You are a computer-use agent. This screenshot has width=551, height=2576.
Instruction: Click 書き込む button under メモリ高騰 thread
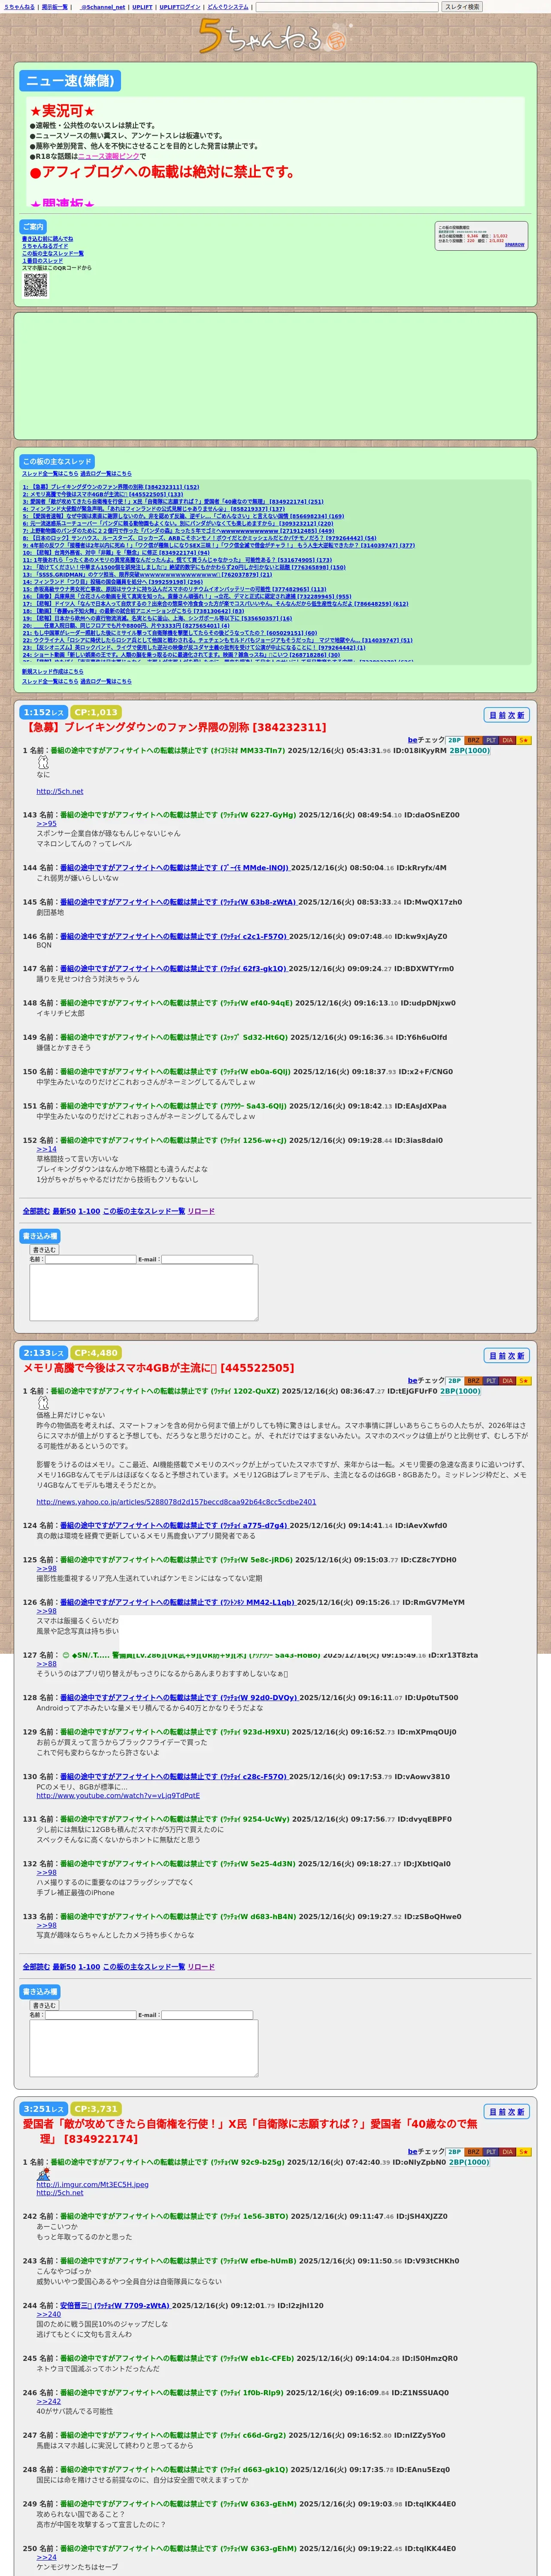click(44, 2006)
